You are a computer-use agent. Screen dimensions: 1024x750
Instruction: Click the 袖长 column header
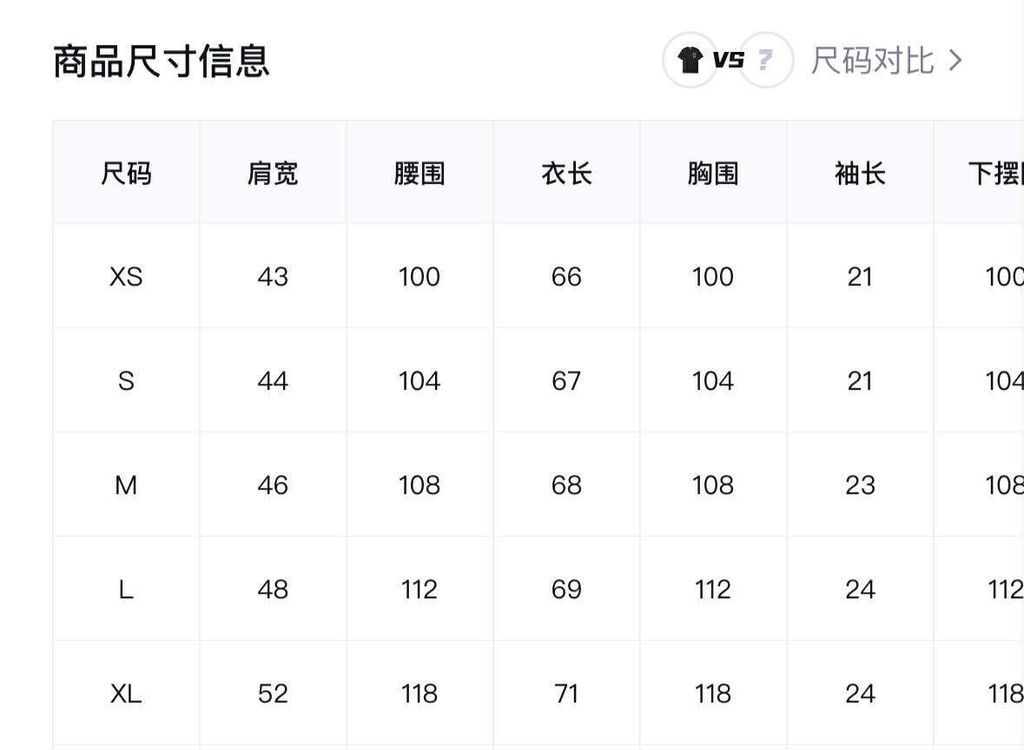[860, 174]
